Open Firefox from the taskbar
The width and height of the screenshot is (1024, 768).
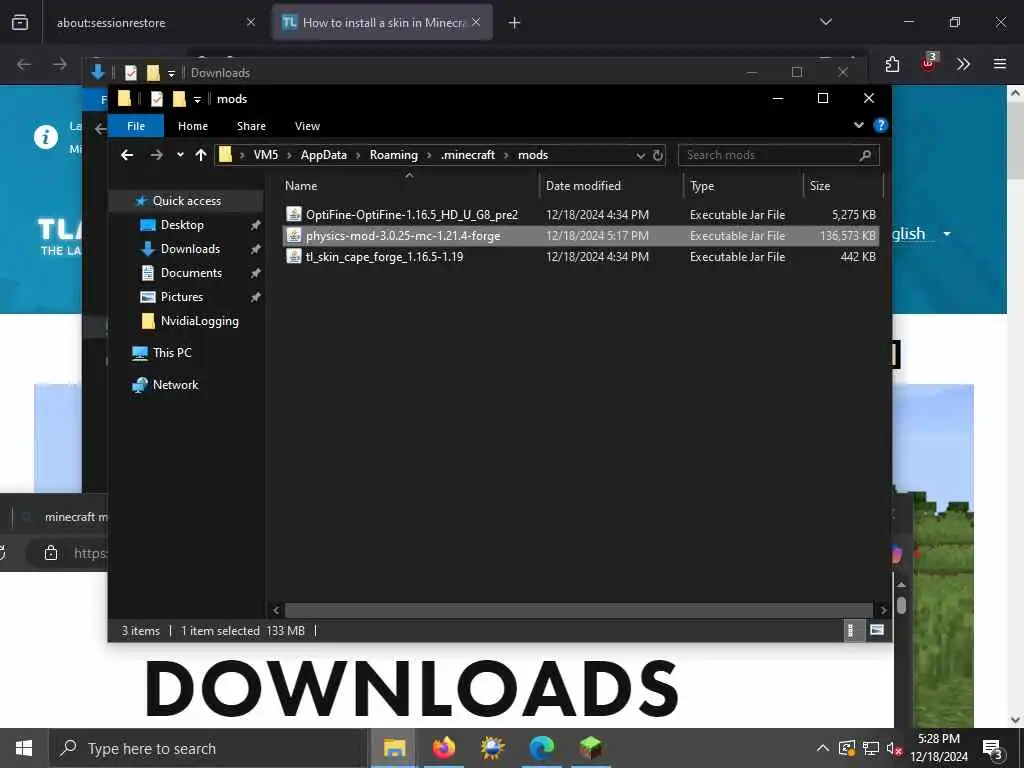point(444,748)
